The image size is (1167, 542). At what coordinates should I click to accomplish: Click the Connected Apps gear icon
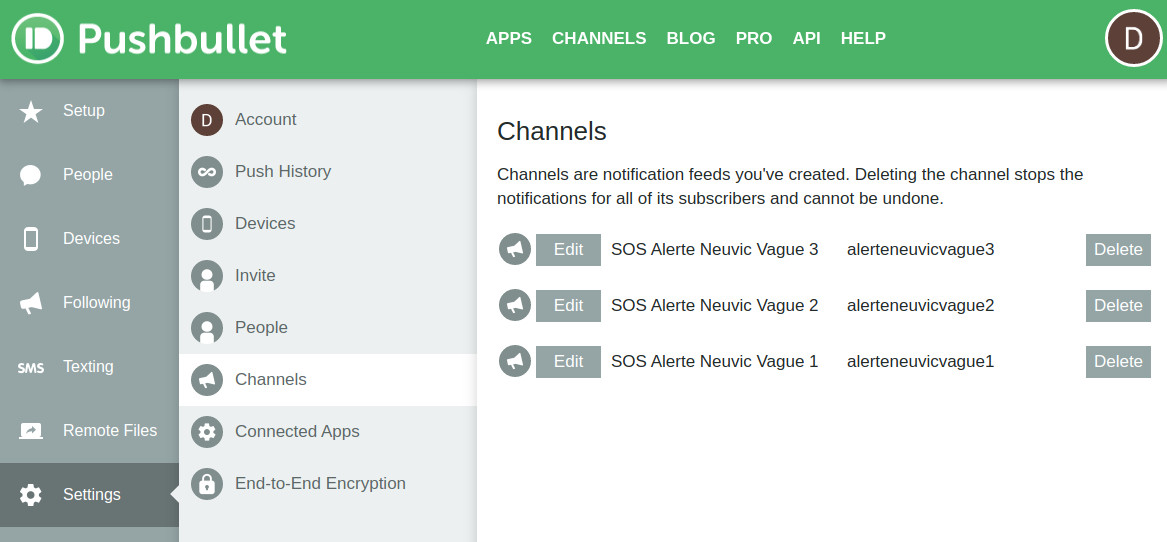coord(207,432)
